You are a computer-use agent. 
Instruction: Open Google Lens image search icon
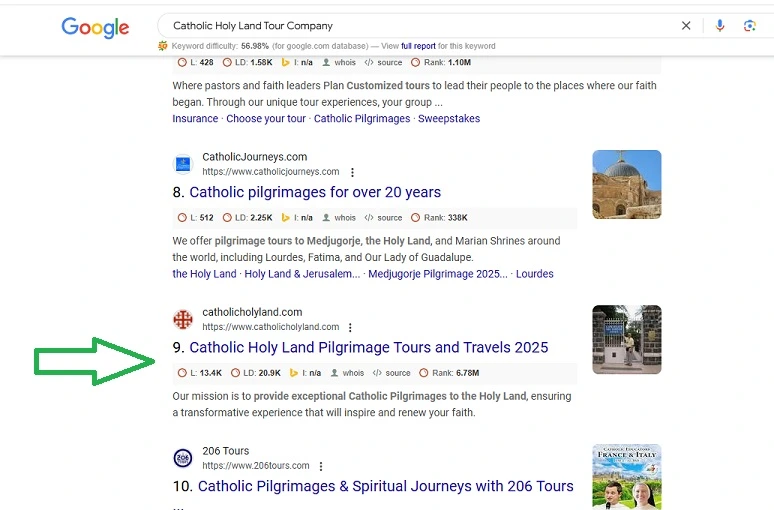(x=749, y=26)
